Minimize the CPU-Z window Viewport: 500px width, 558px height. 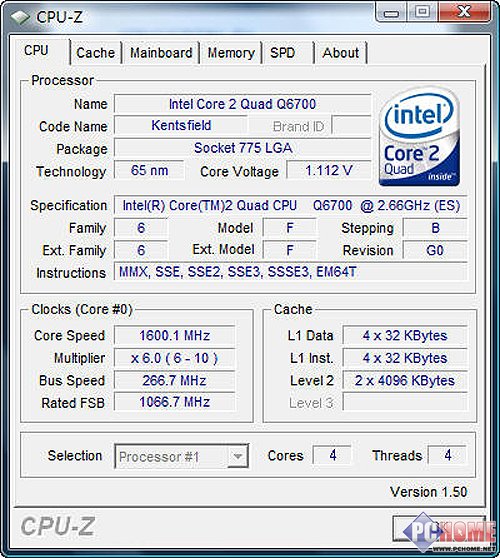(391, 12)
